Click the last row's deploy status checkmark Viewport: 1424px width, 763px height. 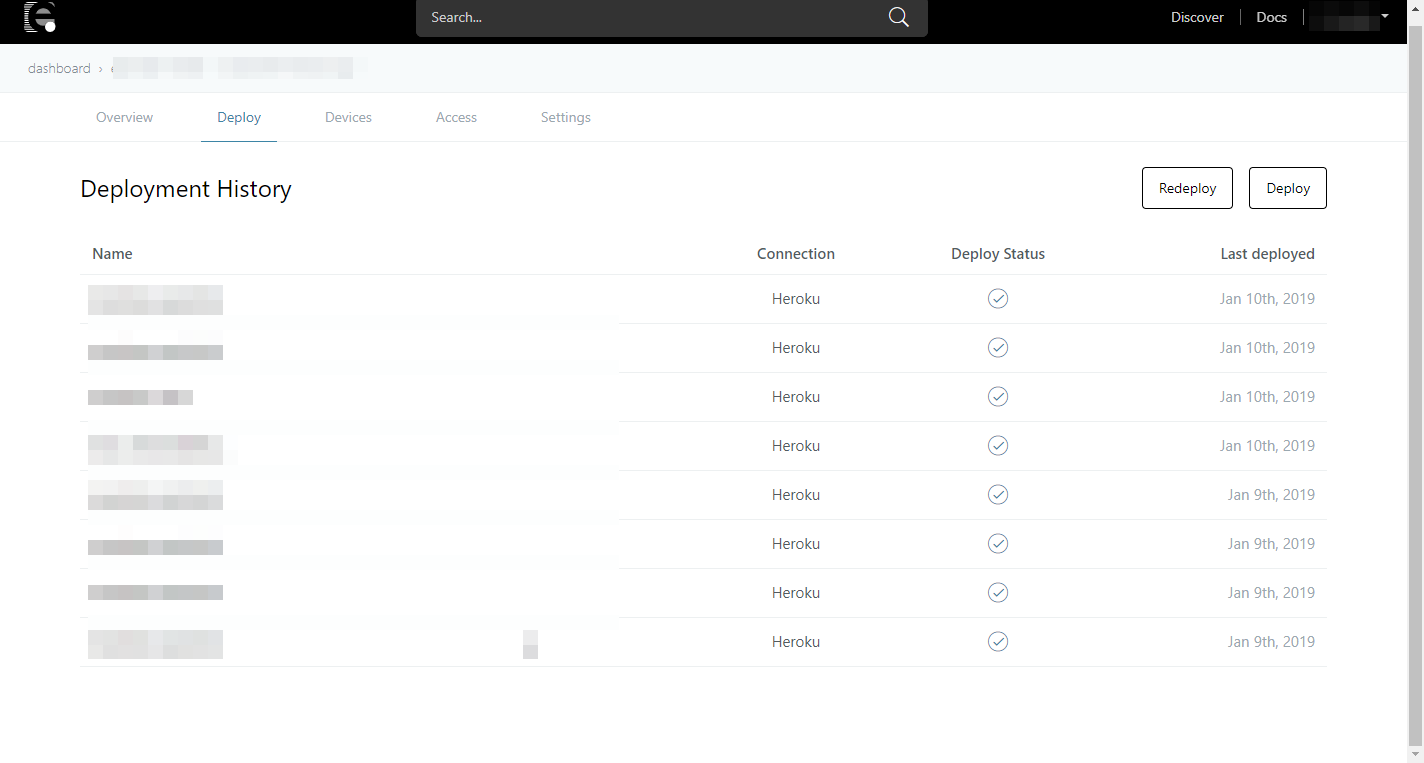point(997,642)
